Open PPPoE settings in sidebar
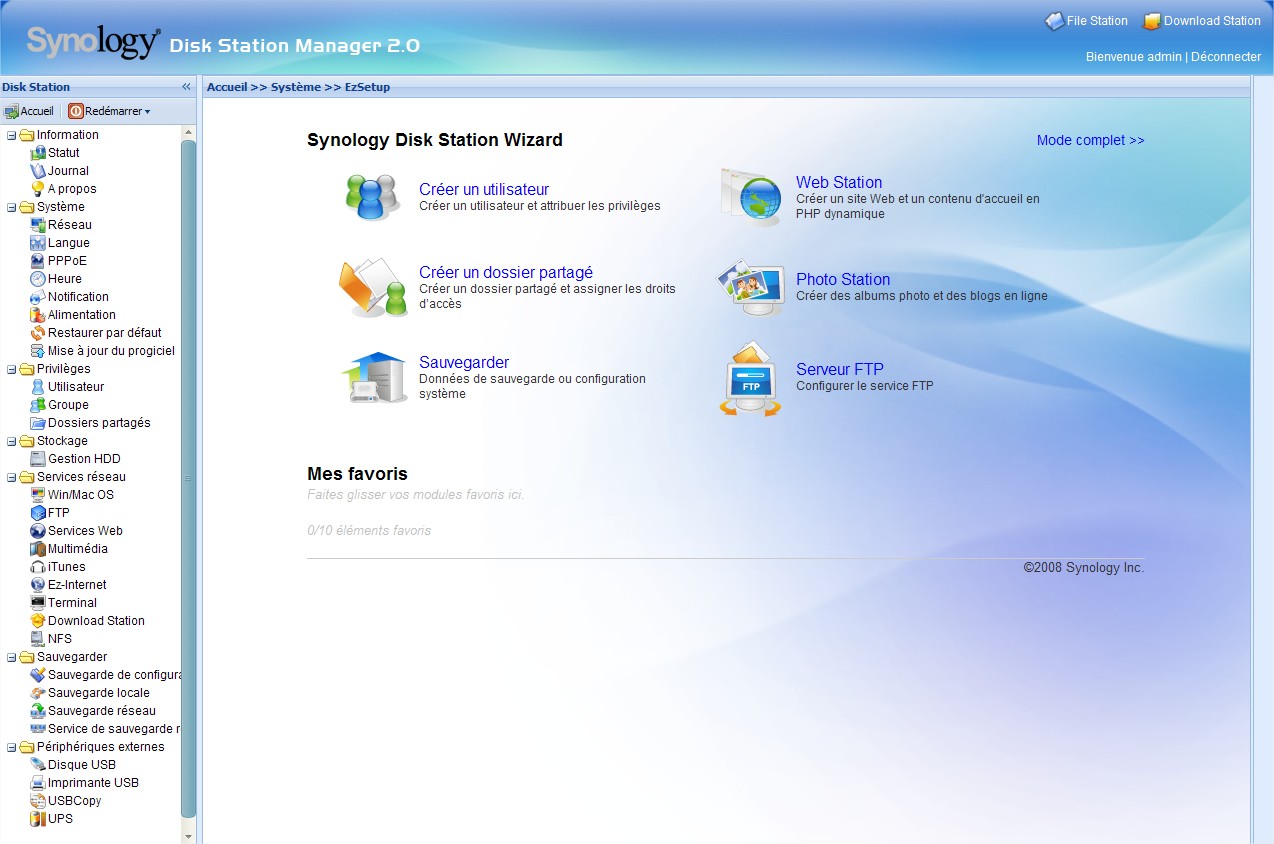The width and height of the screenshot is (1274, 844). coord(67,261)
